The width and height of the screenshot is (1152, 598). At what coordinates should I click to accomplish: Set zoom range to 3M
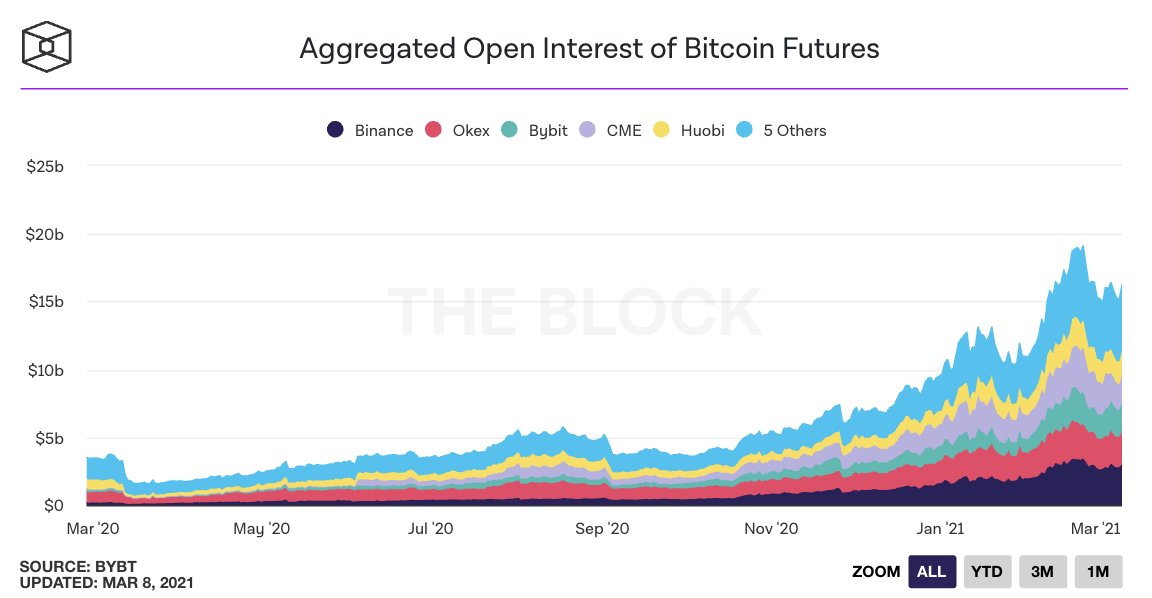point(1042,572)
